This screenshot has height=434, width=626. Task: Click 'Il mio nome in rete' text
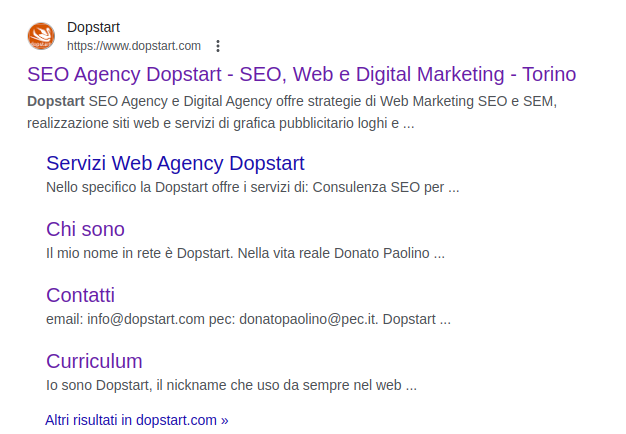point(103,253)
